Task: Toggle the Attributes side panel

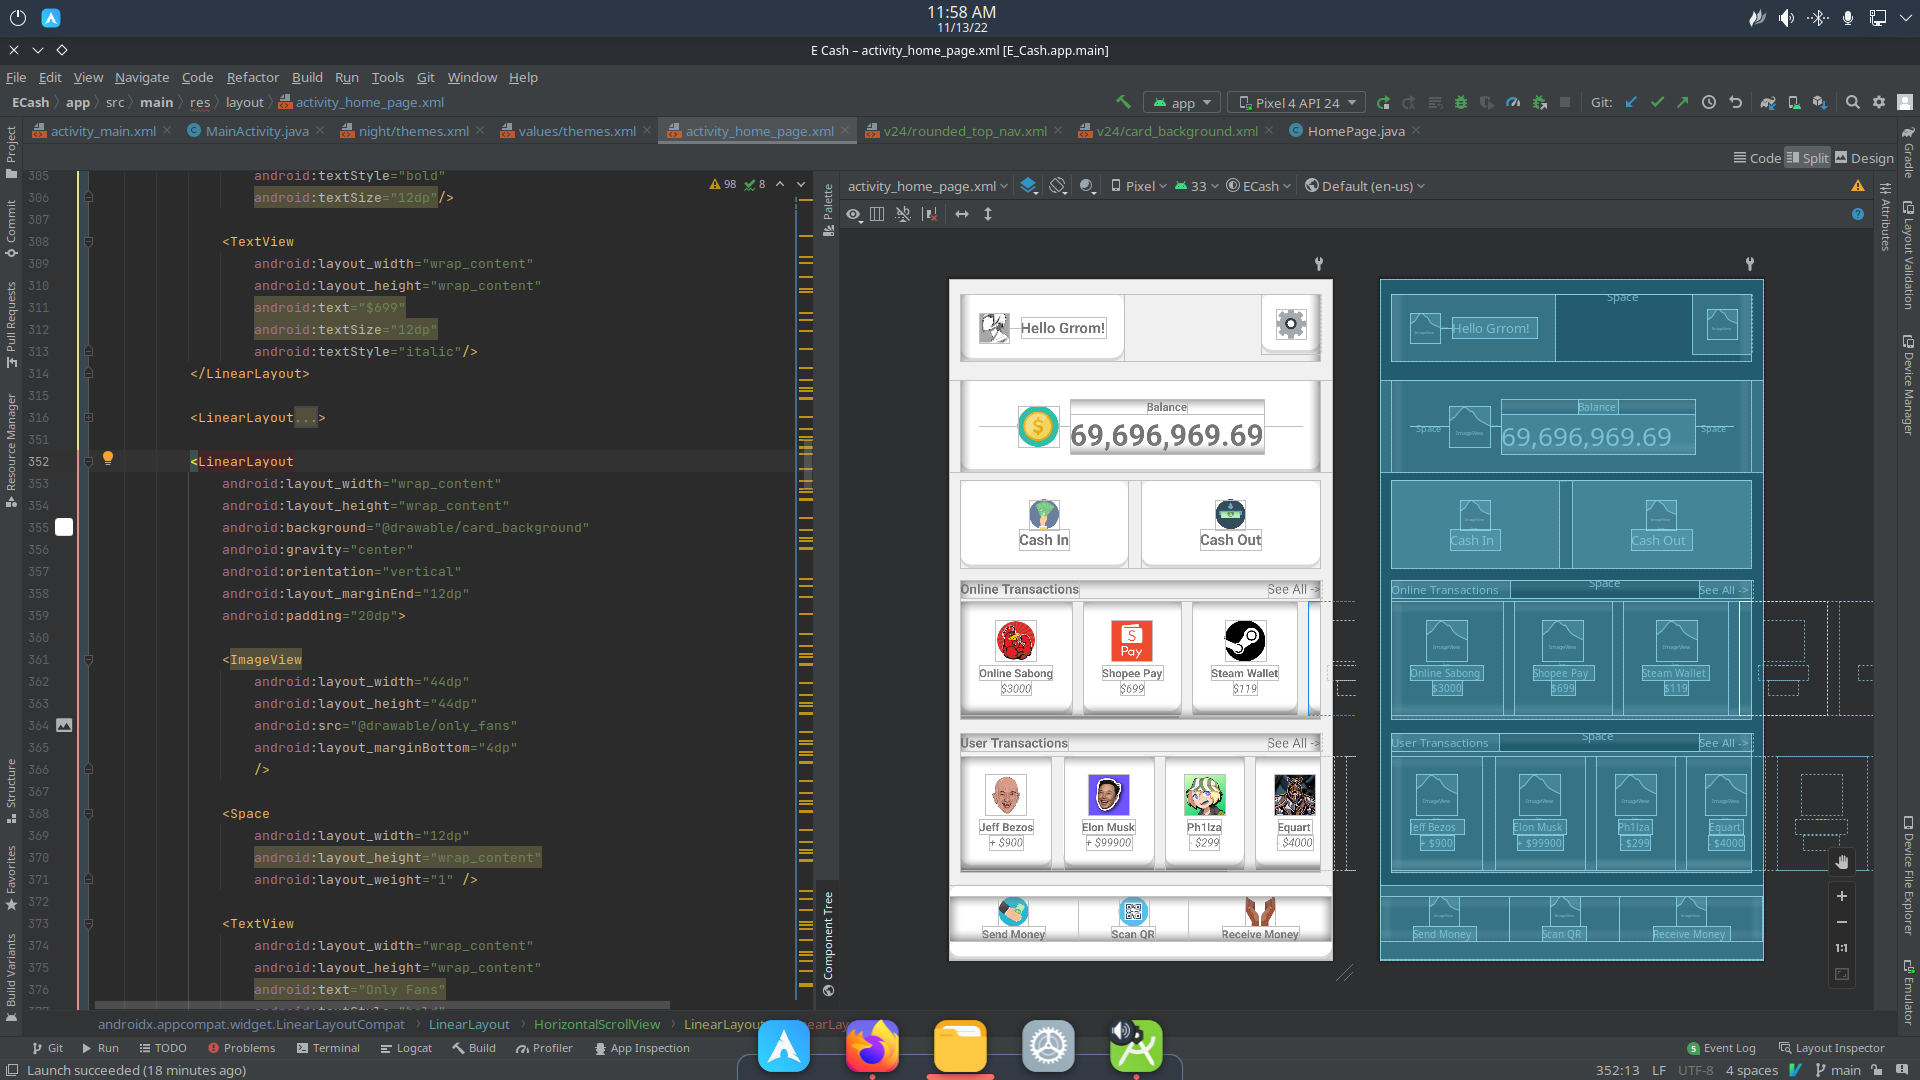Action: click(1885, 217)
